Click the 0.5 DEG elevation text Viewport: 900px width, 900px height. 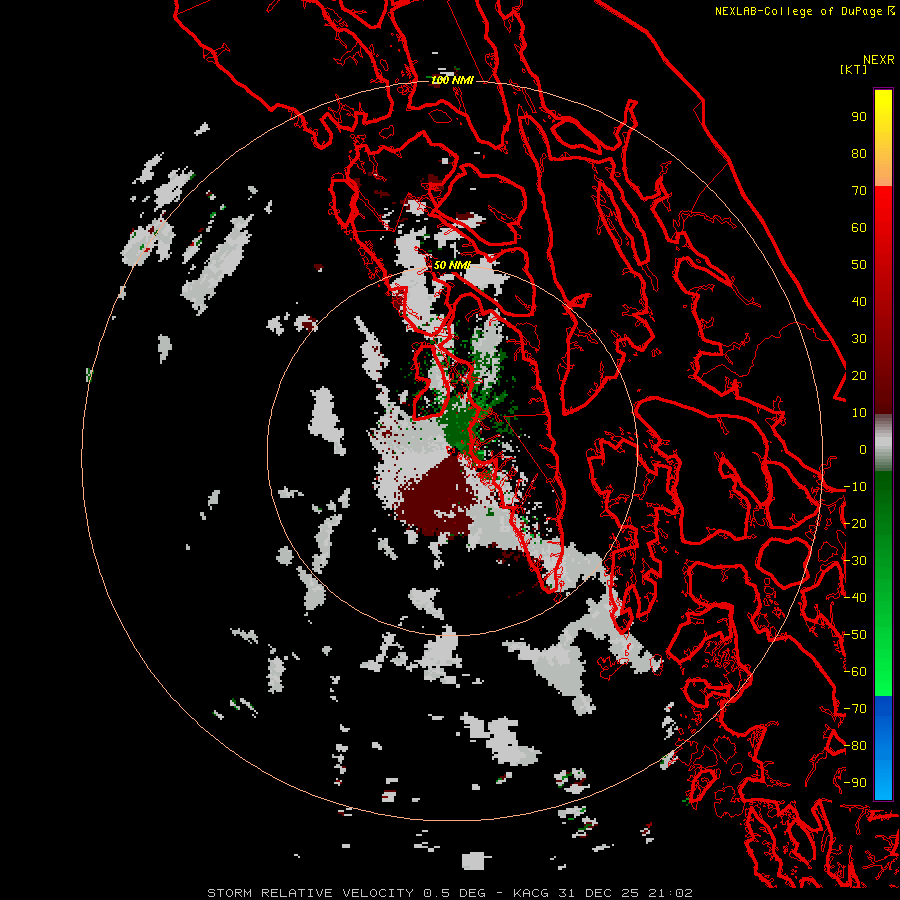(454, 893)
